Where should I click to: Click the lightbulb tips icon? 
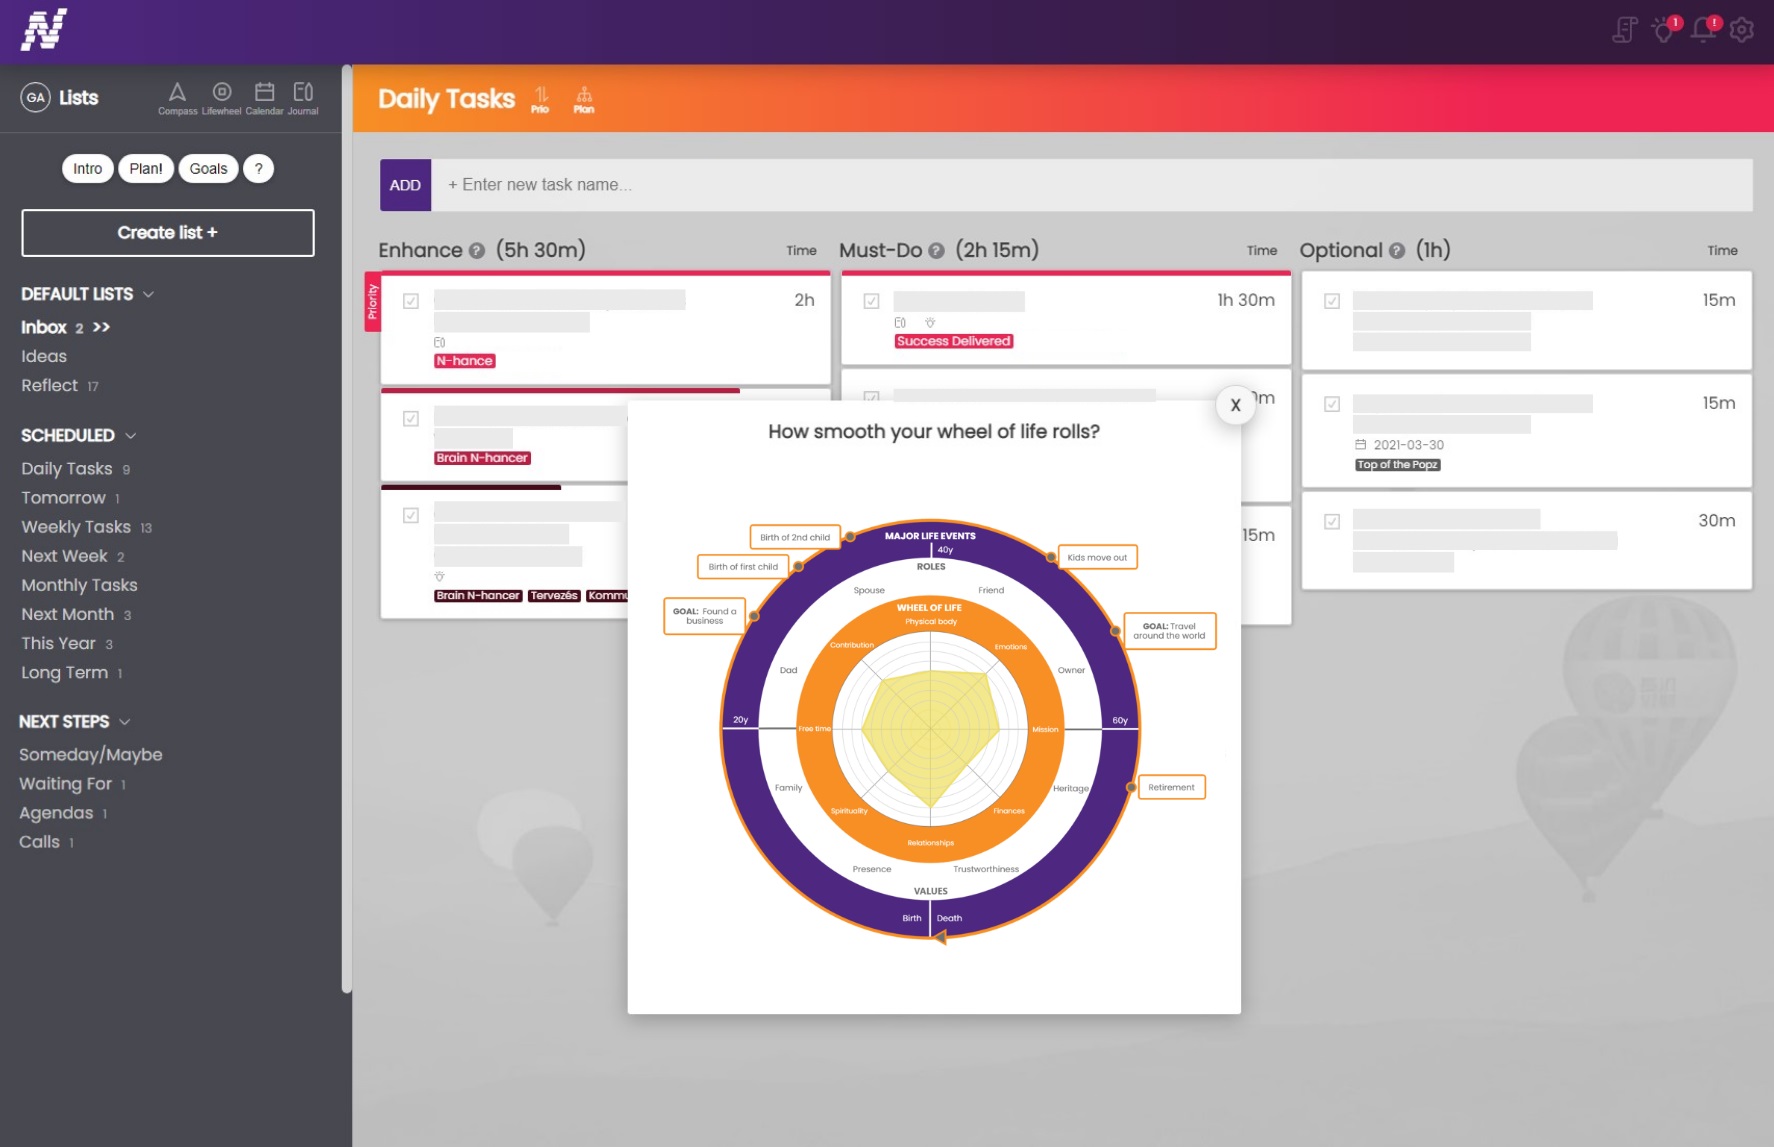[1664, 30]
